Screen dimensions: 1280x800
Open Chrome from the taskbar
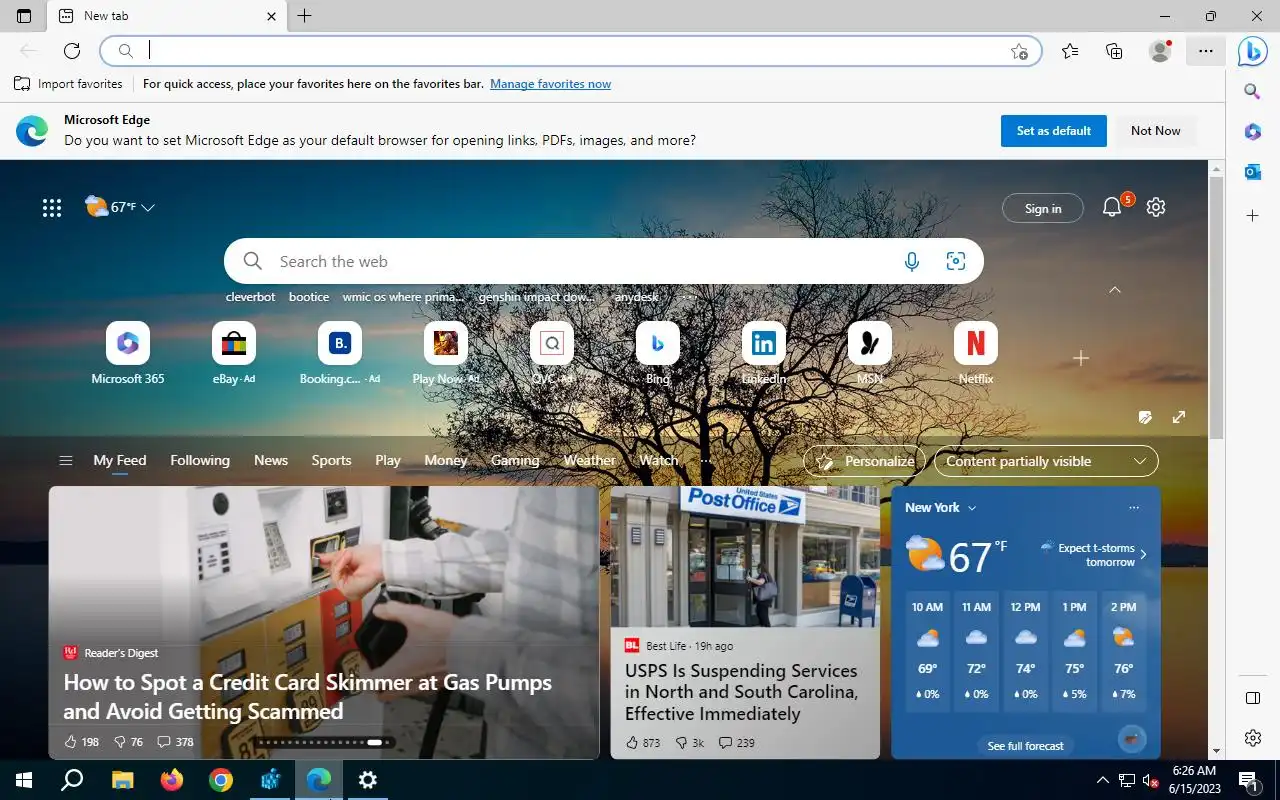coord(221,780)
